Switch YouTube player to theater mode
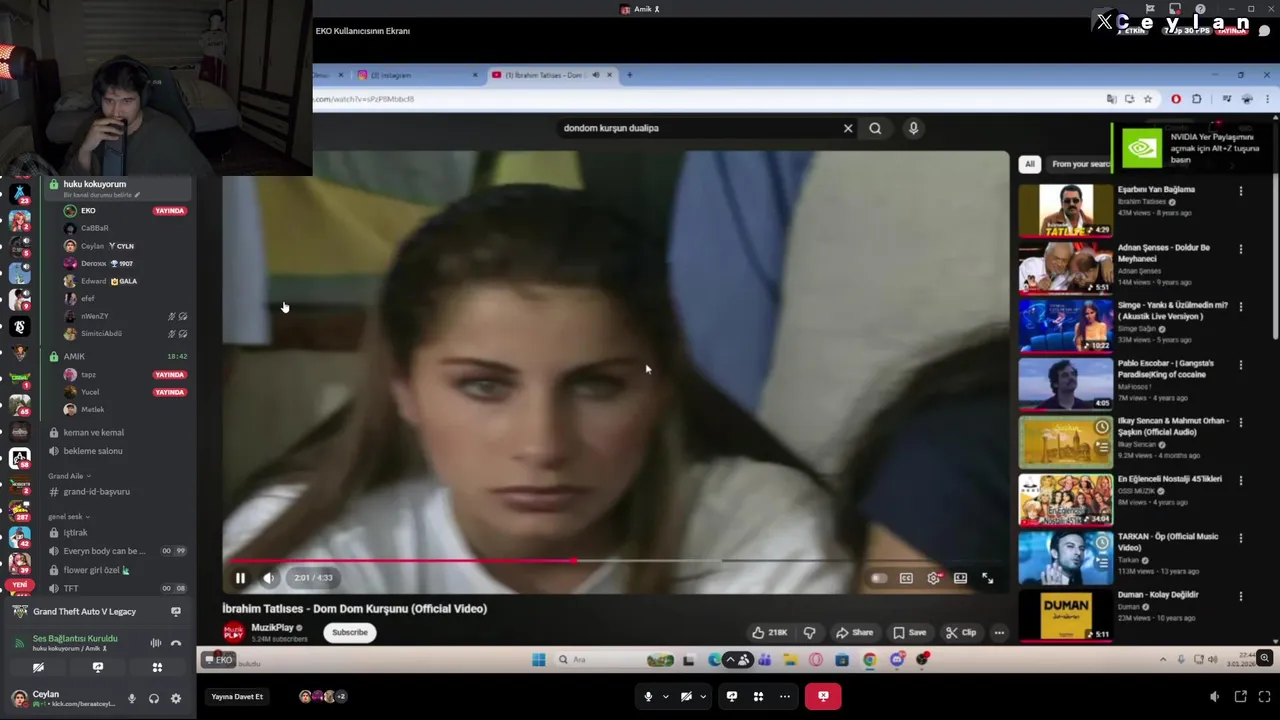 point(960,578)
